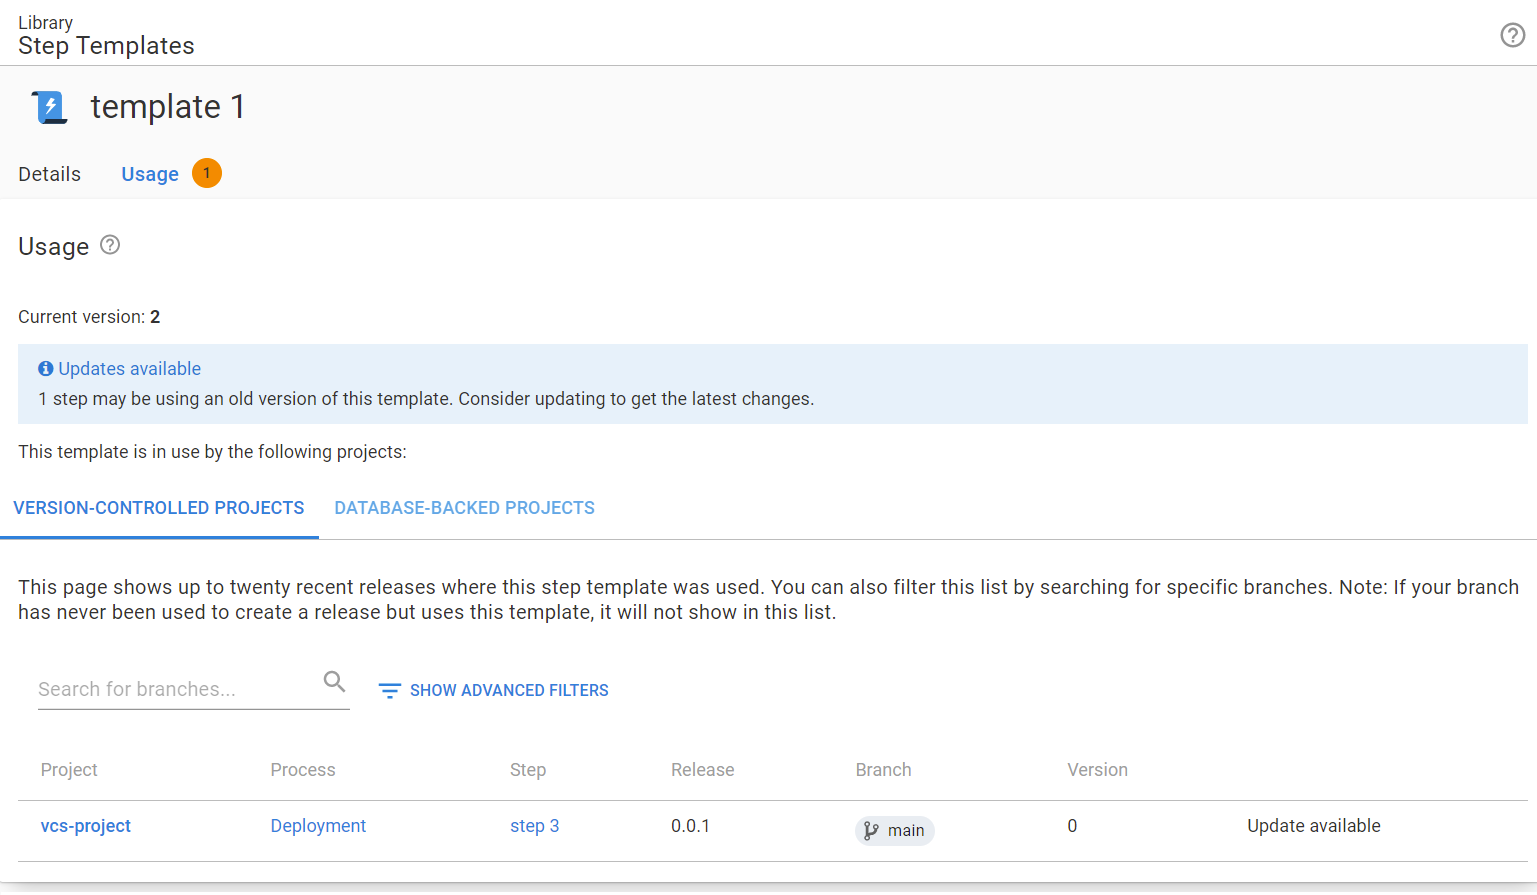Open the help icon at top right
Screen dimensions: 1537x895
(x=1511, y=35)
